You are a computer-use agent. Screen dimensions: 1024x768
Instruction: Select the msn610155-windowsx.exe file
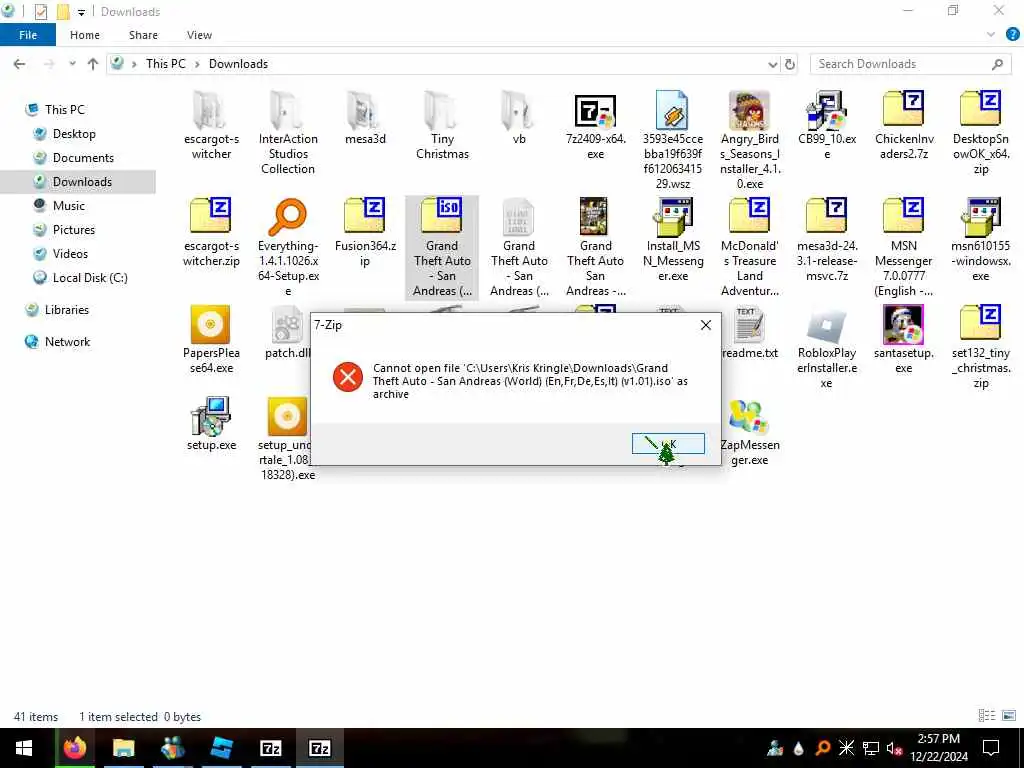981,240
